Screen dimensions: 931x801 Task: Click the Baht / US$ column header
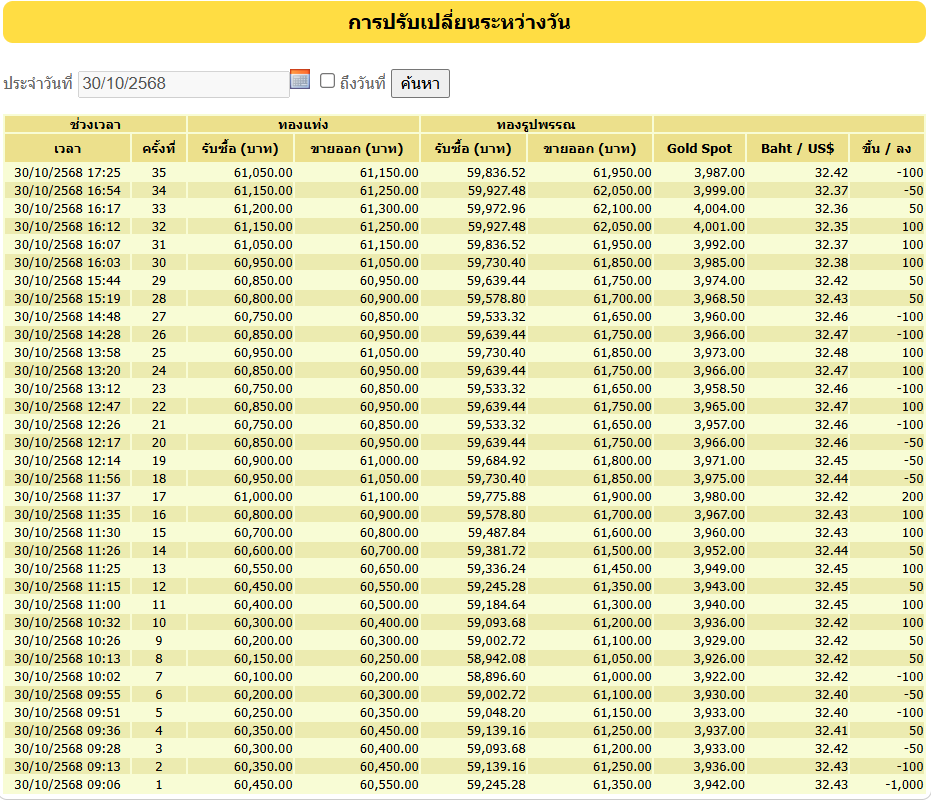pos(797,148)
